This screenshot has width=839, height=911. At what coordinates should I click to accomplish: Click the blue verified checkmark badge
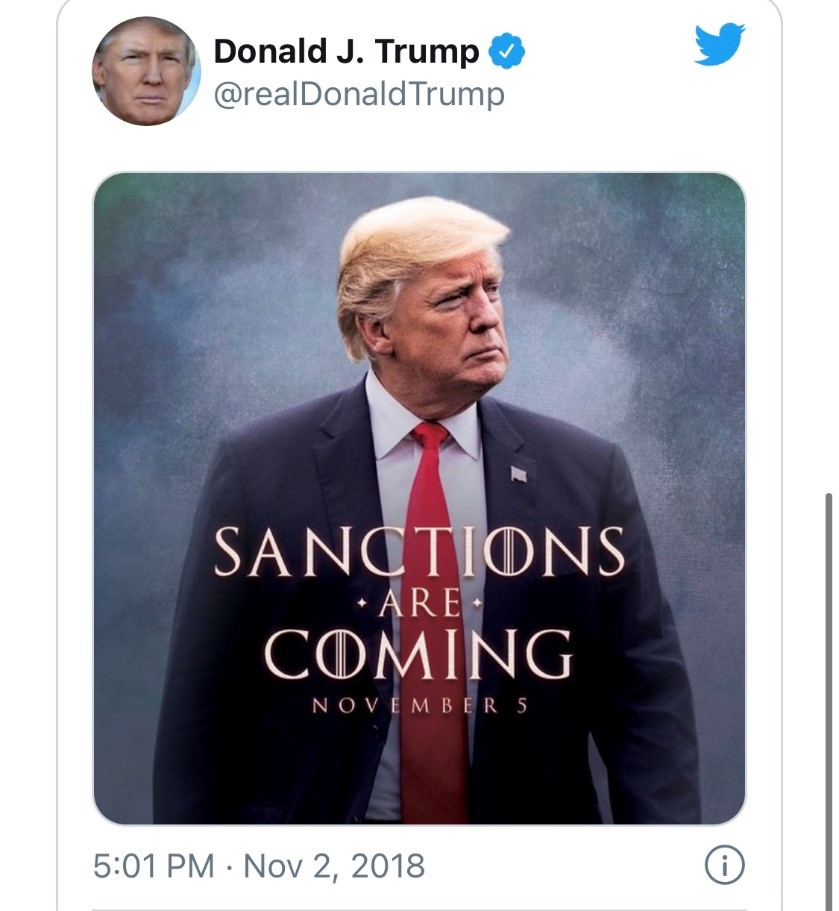point(507,52)
